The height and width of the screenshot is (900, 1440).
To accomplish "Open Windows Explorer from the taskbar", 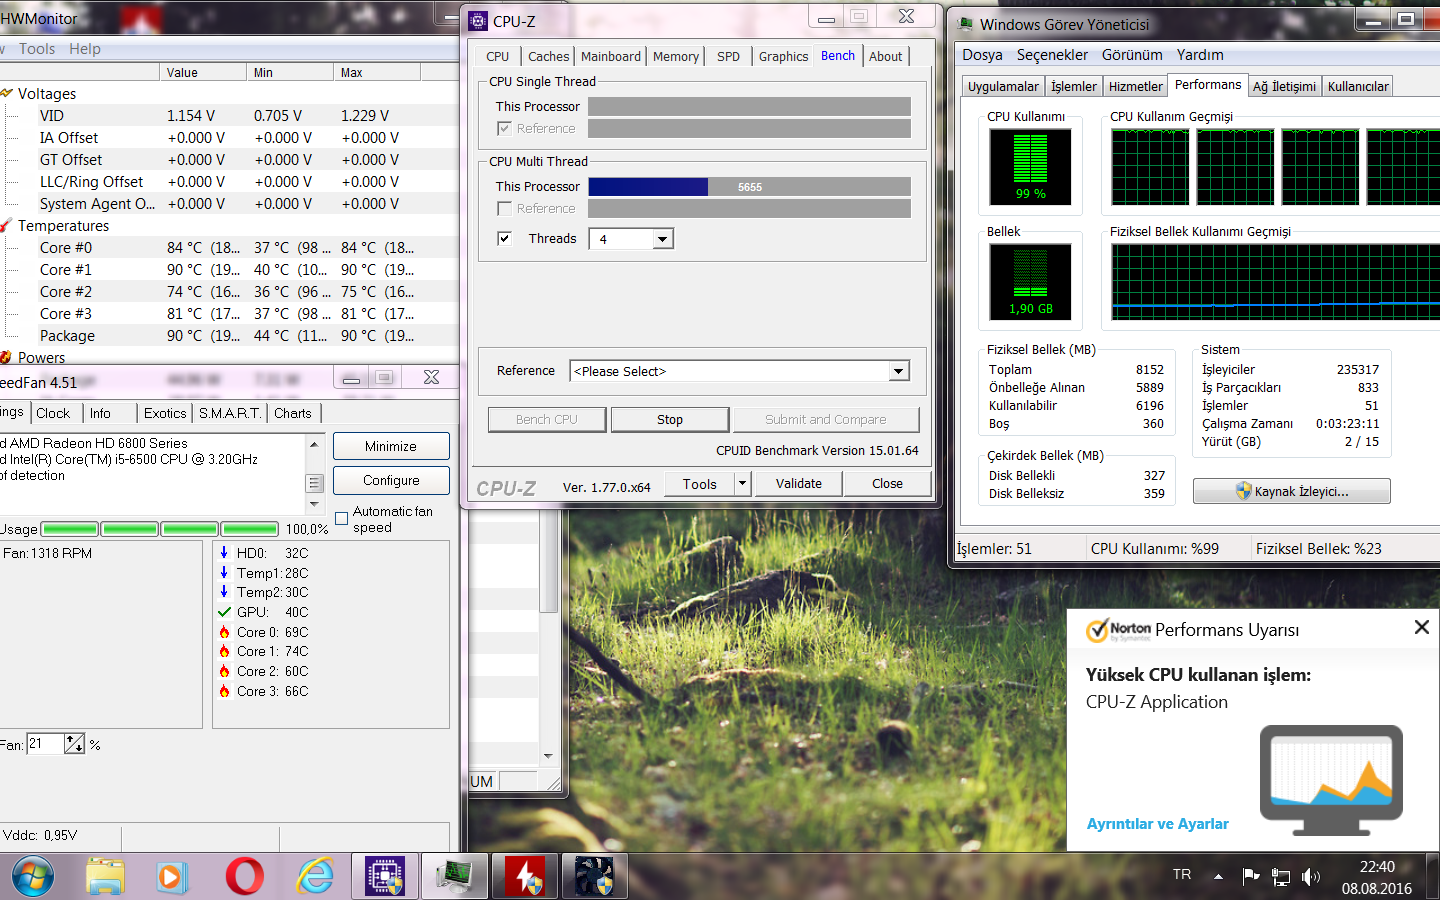I will pos(105,877).
